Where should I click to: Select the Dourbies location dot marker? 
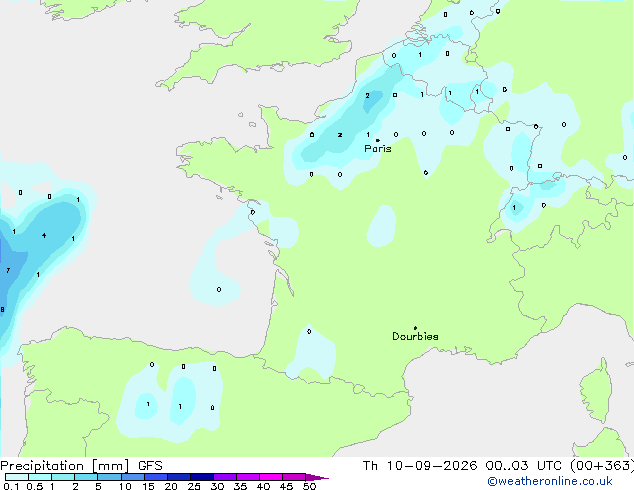(415, 328)
